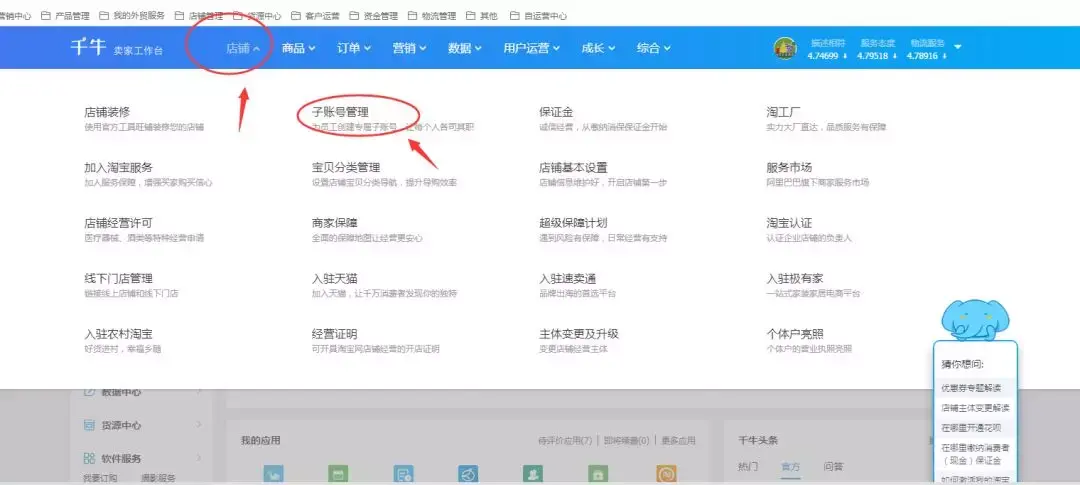Open the 其他 bookmark folder

point(481,15)
